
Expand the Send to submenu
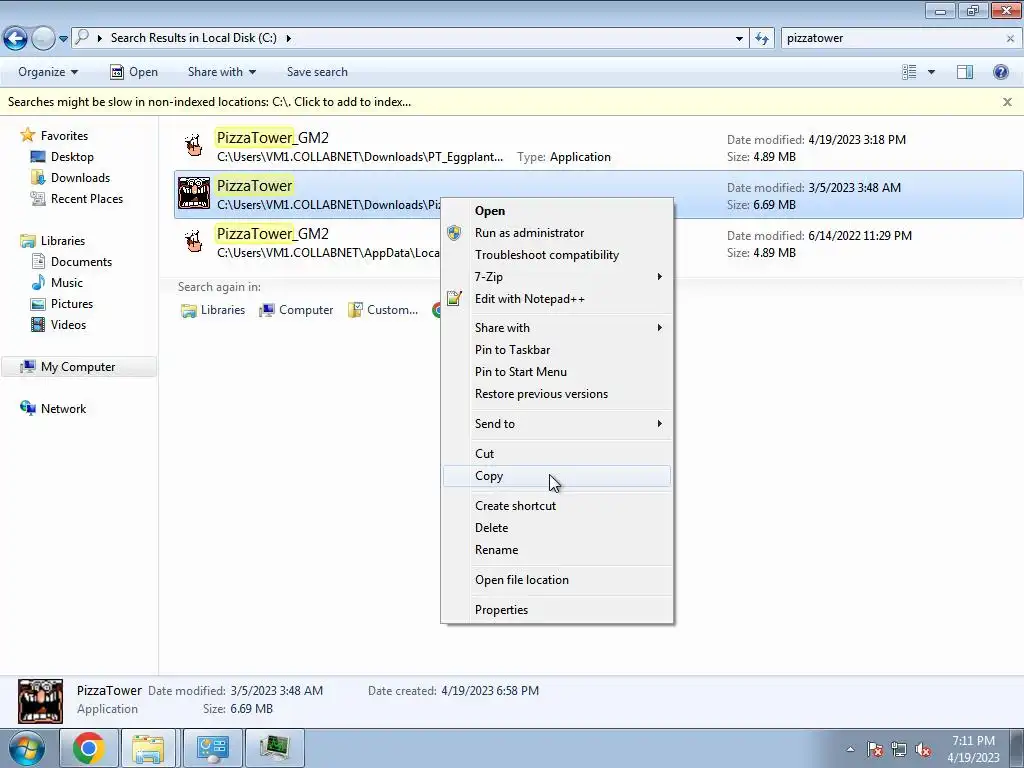point(557,424)
